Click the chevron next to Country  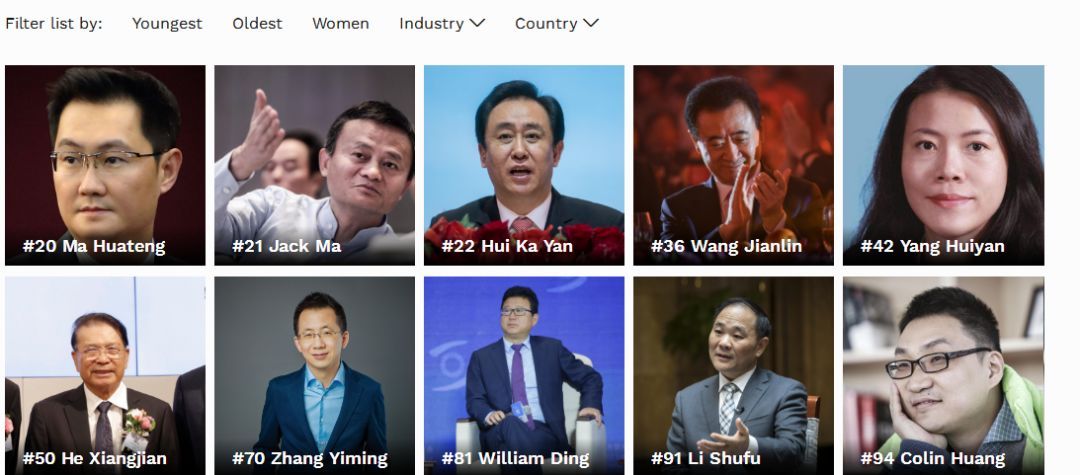591,23
